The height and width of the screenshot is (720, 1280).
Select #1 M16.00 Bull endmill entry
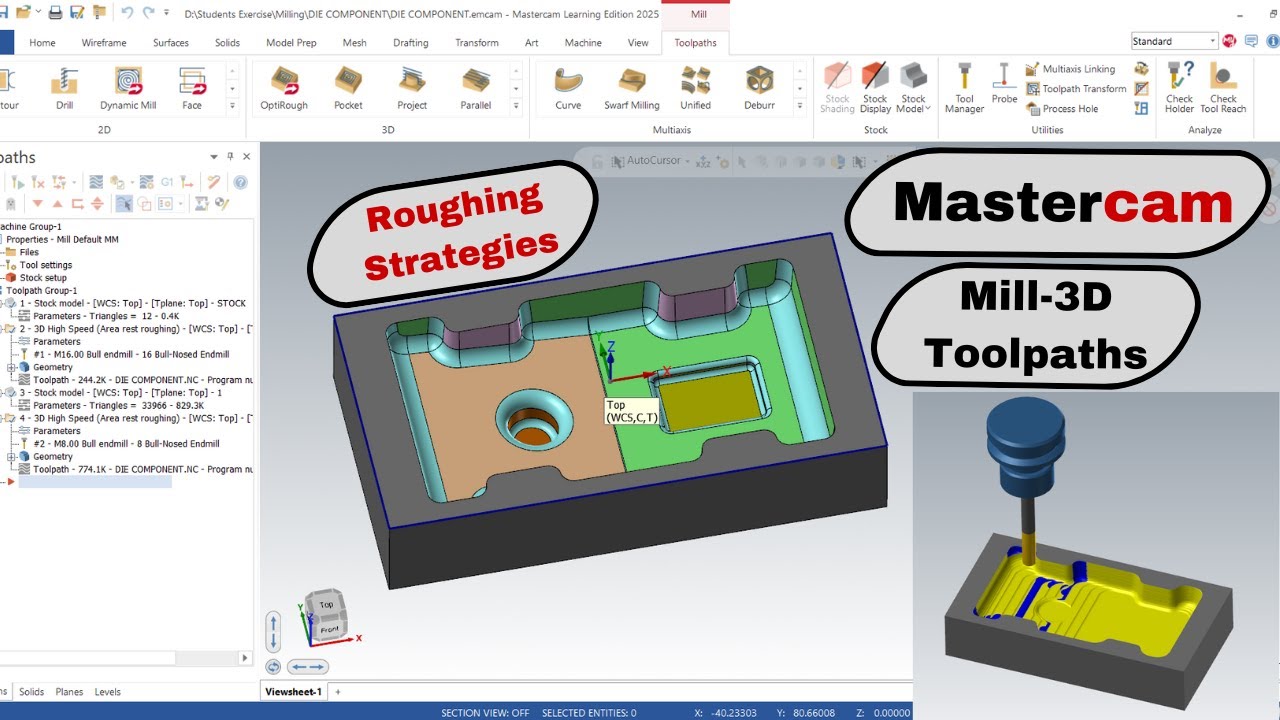(125, 354)
